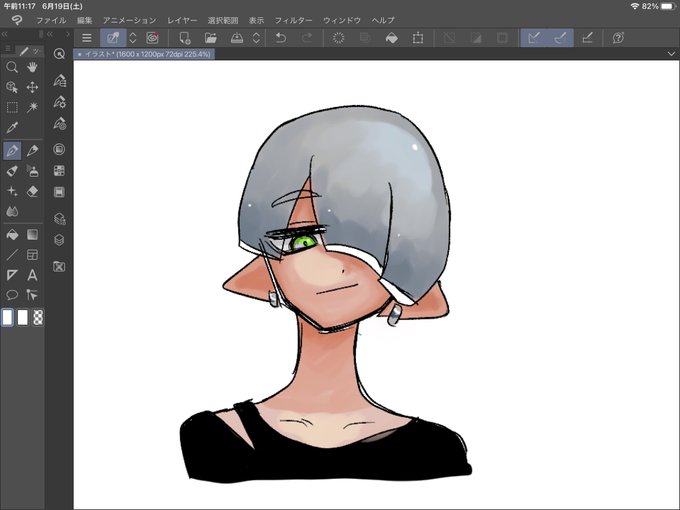Select the Pencil tool
This screenshot has width=680, height=510.
coord(32,150)
